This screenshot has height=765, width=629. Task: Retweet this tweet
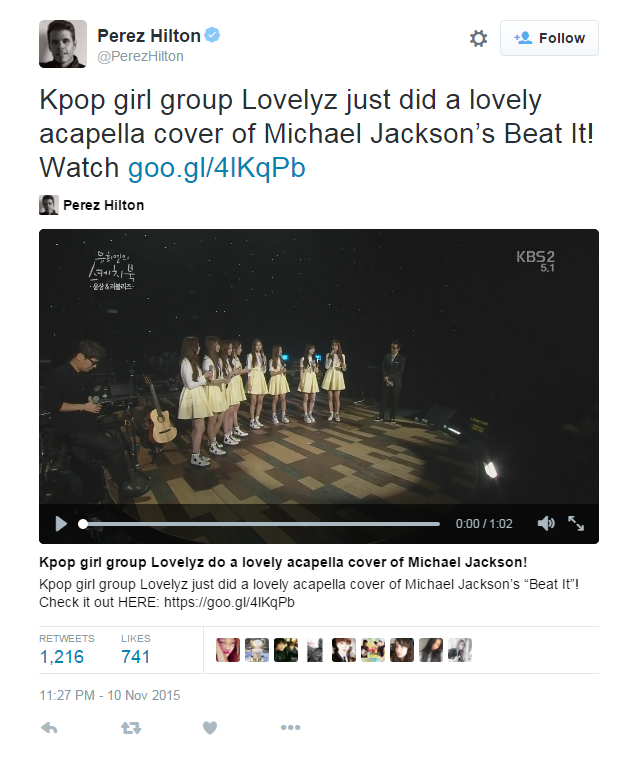[131, 728]
